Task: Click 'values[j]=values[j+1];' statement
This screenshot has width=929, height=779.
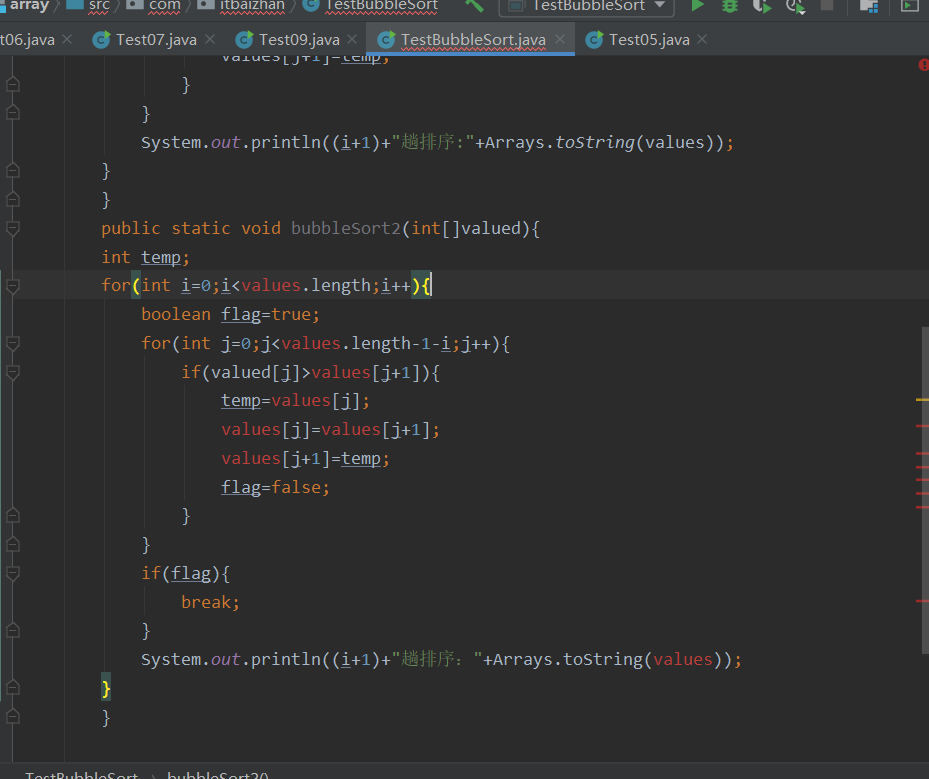Action: coord(330,429)
